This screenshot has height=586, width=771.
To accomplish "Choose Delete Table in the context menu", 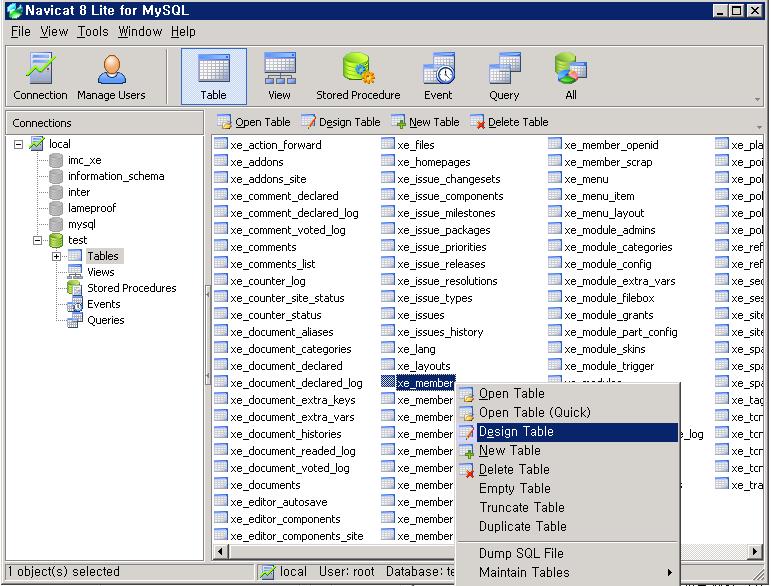I will [x=568, y=469].
